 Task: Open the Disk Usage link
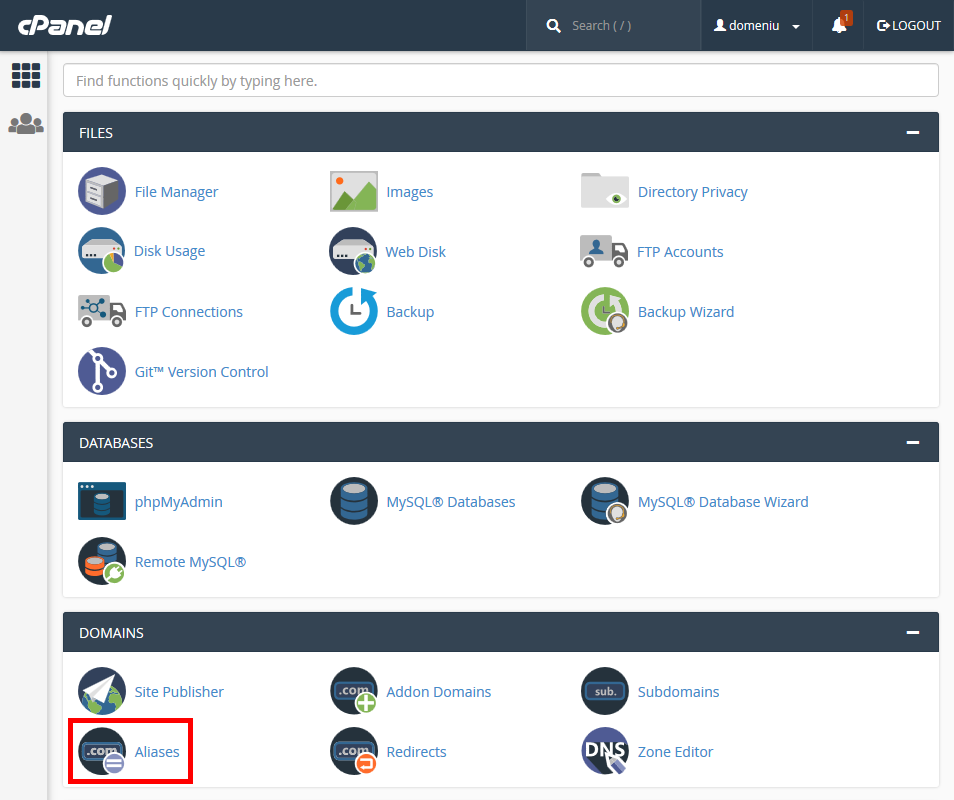(x=169, y=251)
